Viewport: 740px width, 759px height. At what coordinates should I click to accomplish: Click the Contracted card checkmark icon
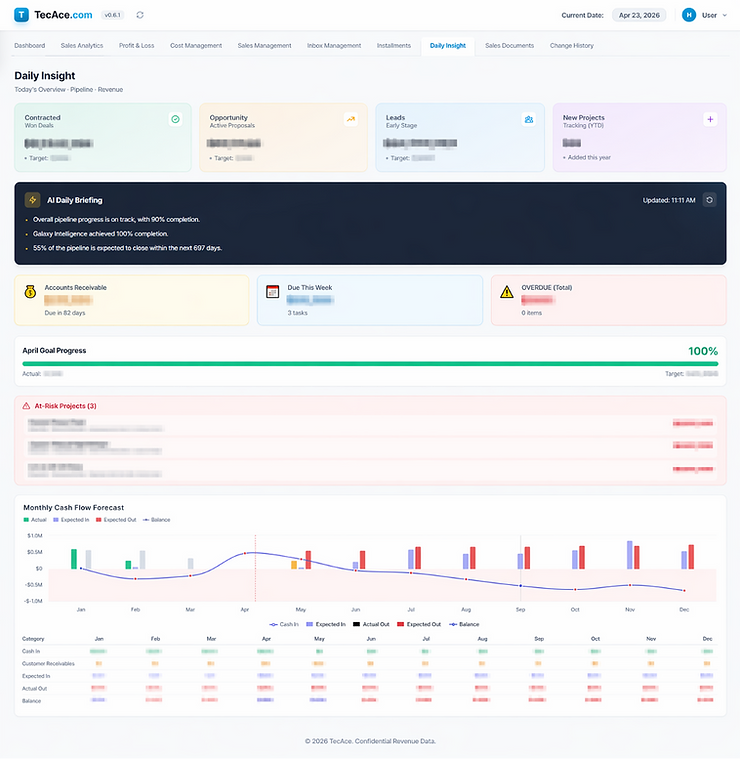(176, 119)
